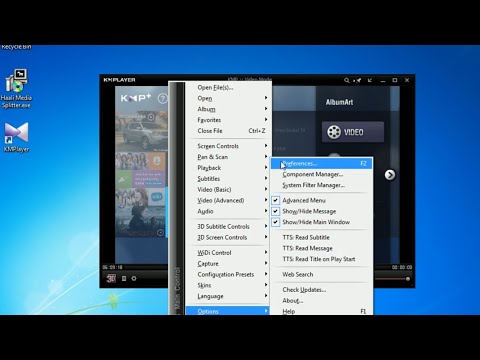Toggle the pin-on-top icon in title bar

pos(358,80)
